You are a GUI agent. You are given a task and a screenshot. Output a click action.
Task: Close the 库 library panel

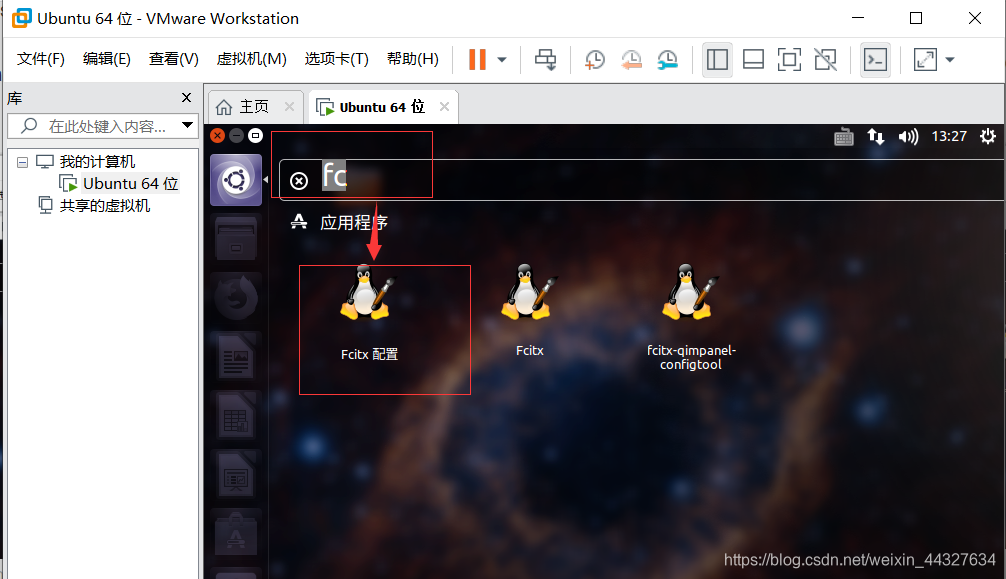(187, 98)
